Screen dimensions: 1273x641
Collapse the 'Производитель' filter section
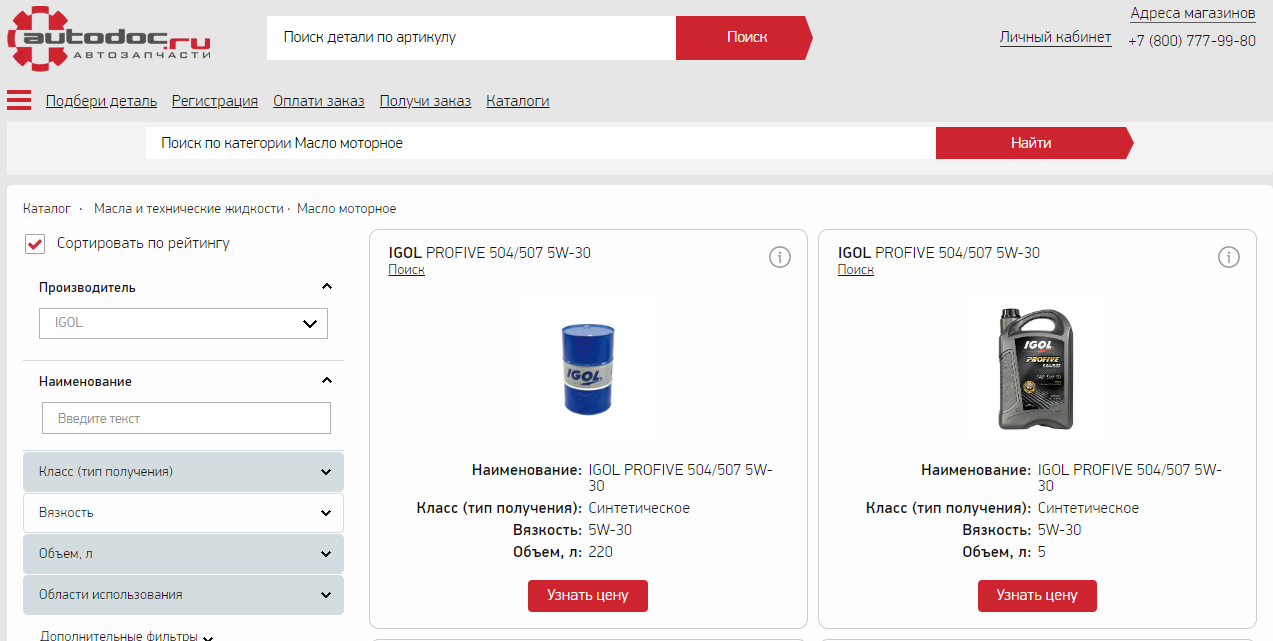326,287
